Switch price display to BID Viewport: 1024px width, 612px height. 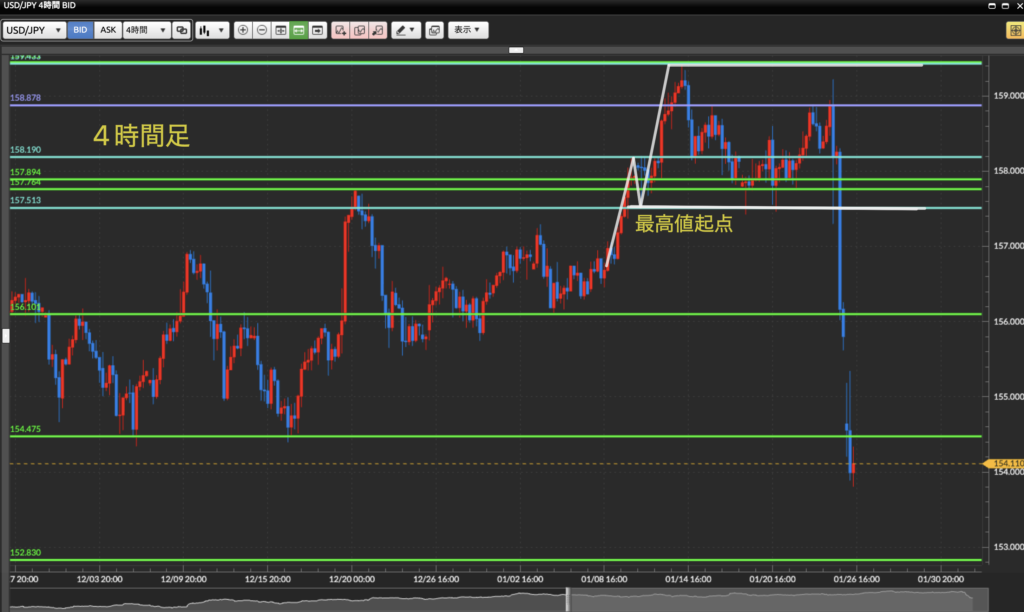[80, 30]
